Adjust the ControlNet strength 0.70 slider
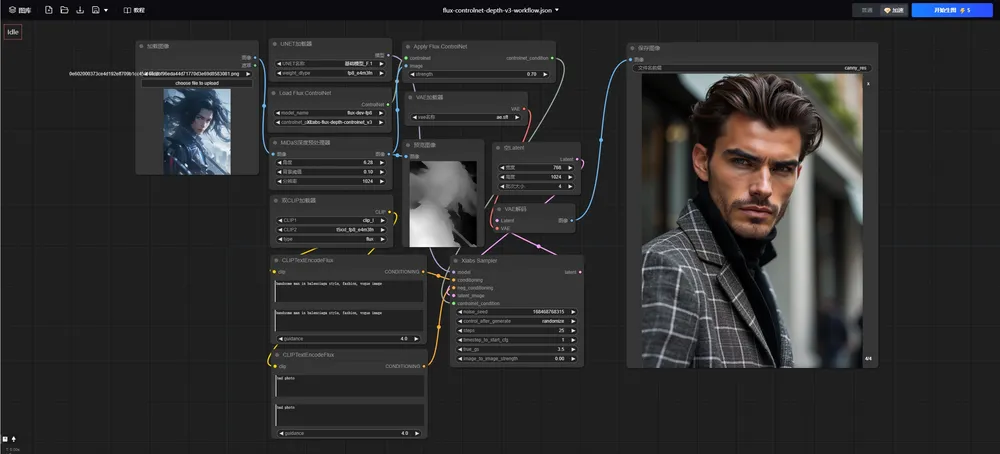Screen dimensions: 1000x454 (479, 75)
